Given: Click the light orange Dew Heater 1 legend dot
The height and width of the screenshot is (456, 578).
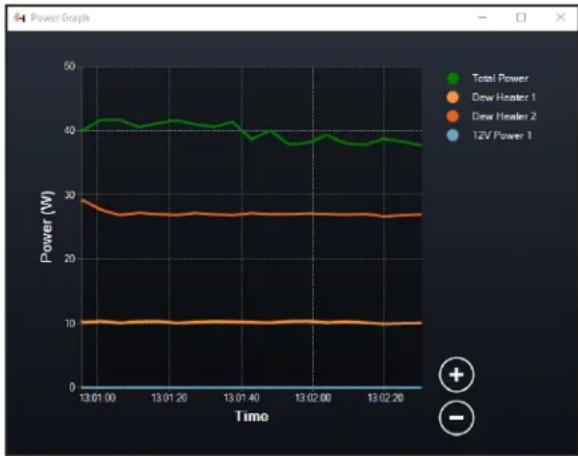Looking at the screenshot, I should point(453,97).
